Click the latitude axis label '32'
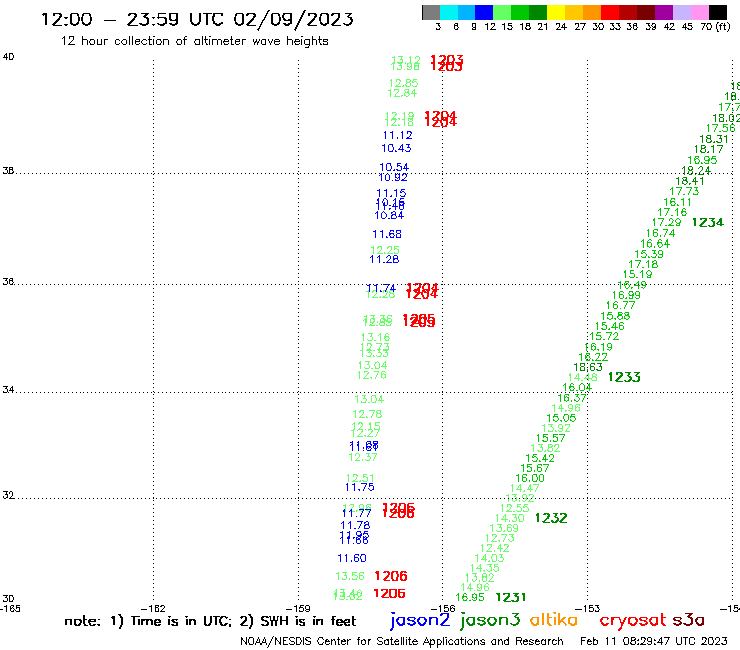The width and height of the screenshot is (740, 650). (8, 496)
